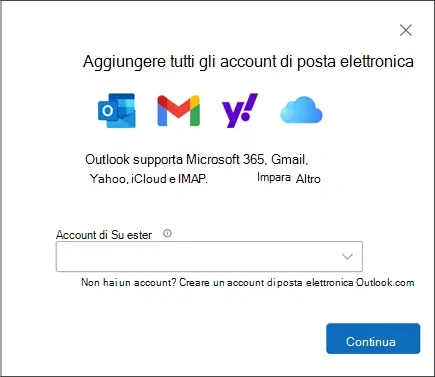Viewport: 435px width, 377px height.
Task: Focus the email account input field
Action: click(x=209, y=256)
